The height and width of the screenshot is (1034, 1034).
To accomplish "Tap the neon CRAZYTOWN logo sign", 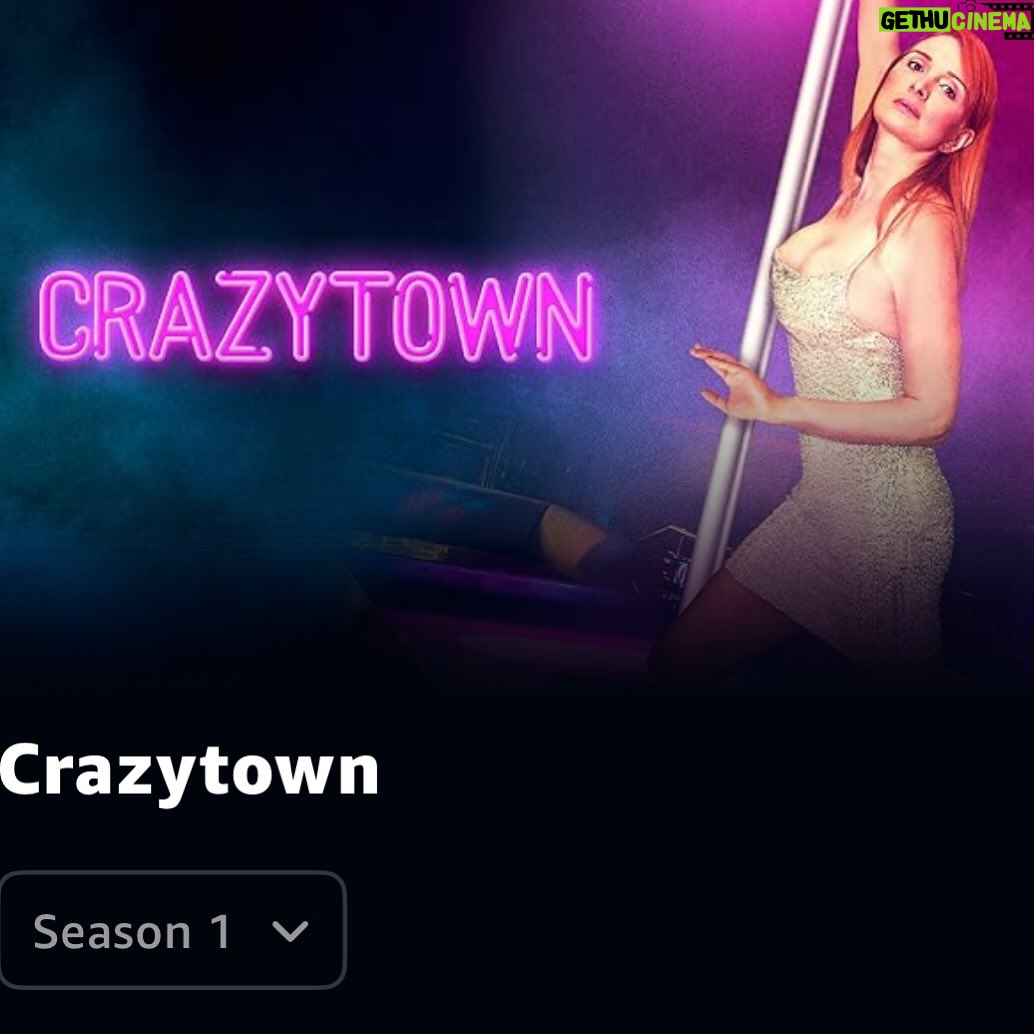I will pyautogui.click(x=317, y=317).
